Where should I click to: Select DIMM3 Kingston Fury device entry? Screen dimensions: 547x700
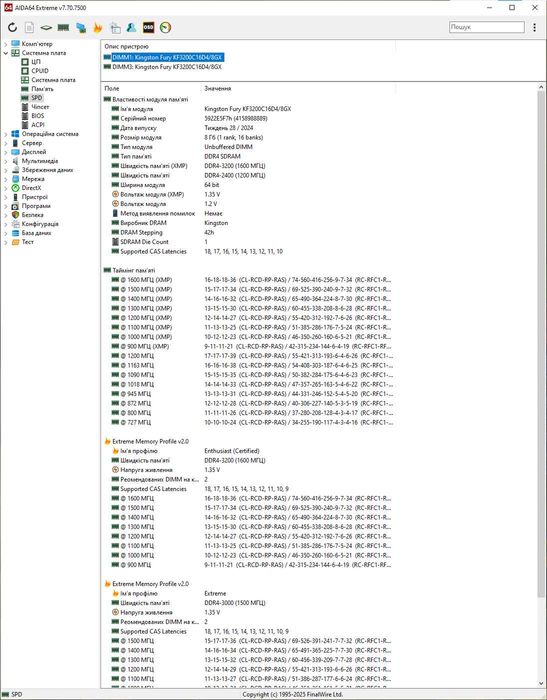pos(166,67)
